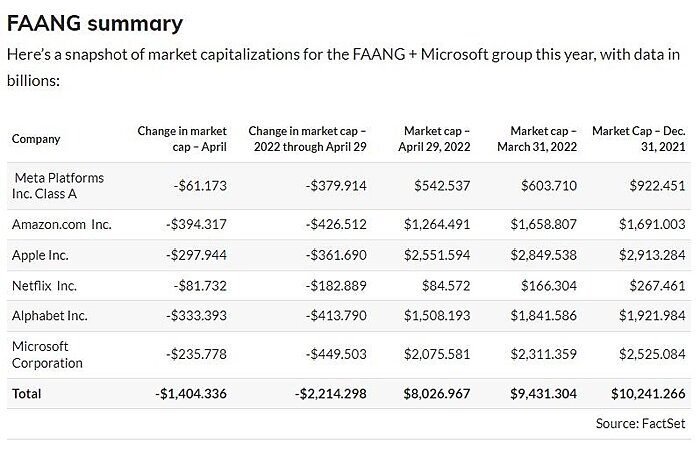
Task: Select the Change in market cap – April header
Action: click(182, 139)
